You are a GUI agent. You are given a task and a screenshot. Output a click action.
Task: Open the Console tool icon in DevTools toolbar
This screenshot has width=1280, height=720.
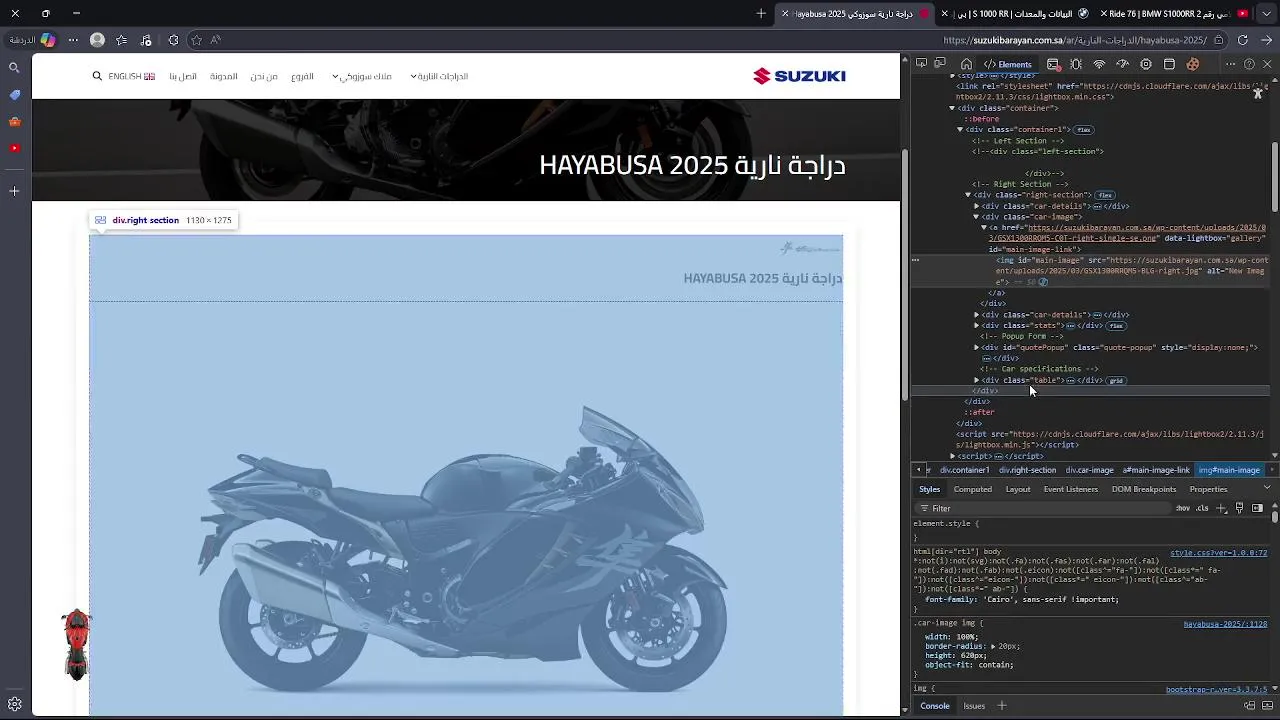click(1053, 64)
